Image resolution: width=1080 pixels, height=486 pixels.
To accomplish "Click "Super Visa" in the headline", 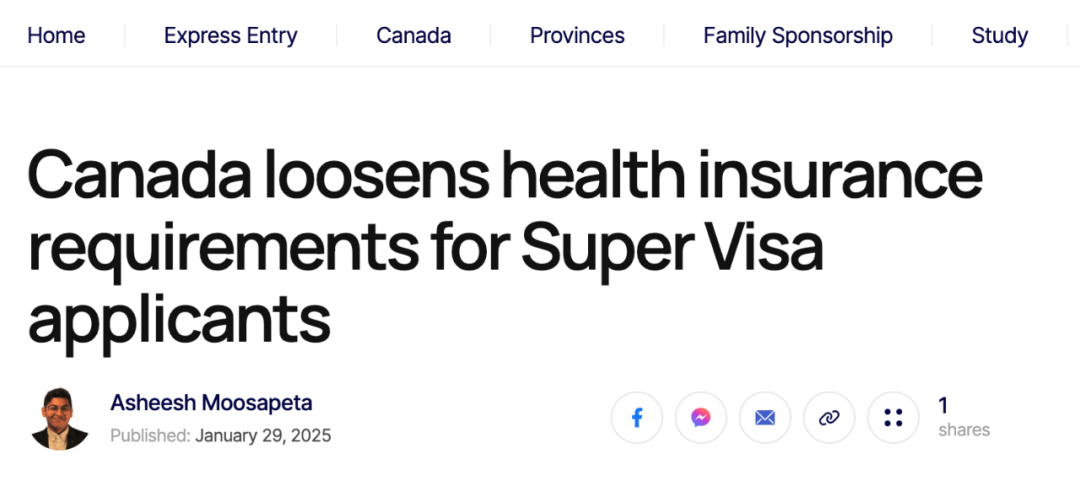I will (x=672, y=250).
